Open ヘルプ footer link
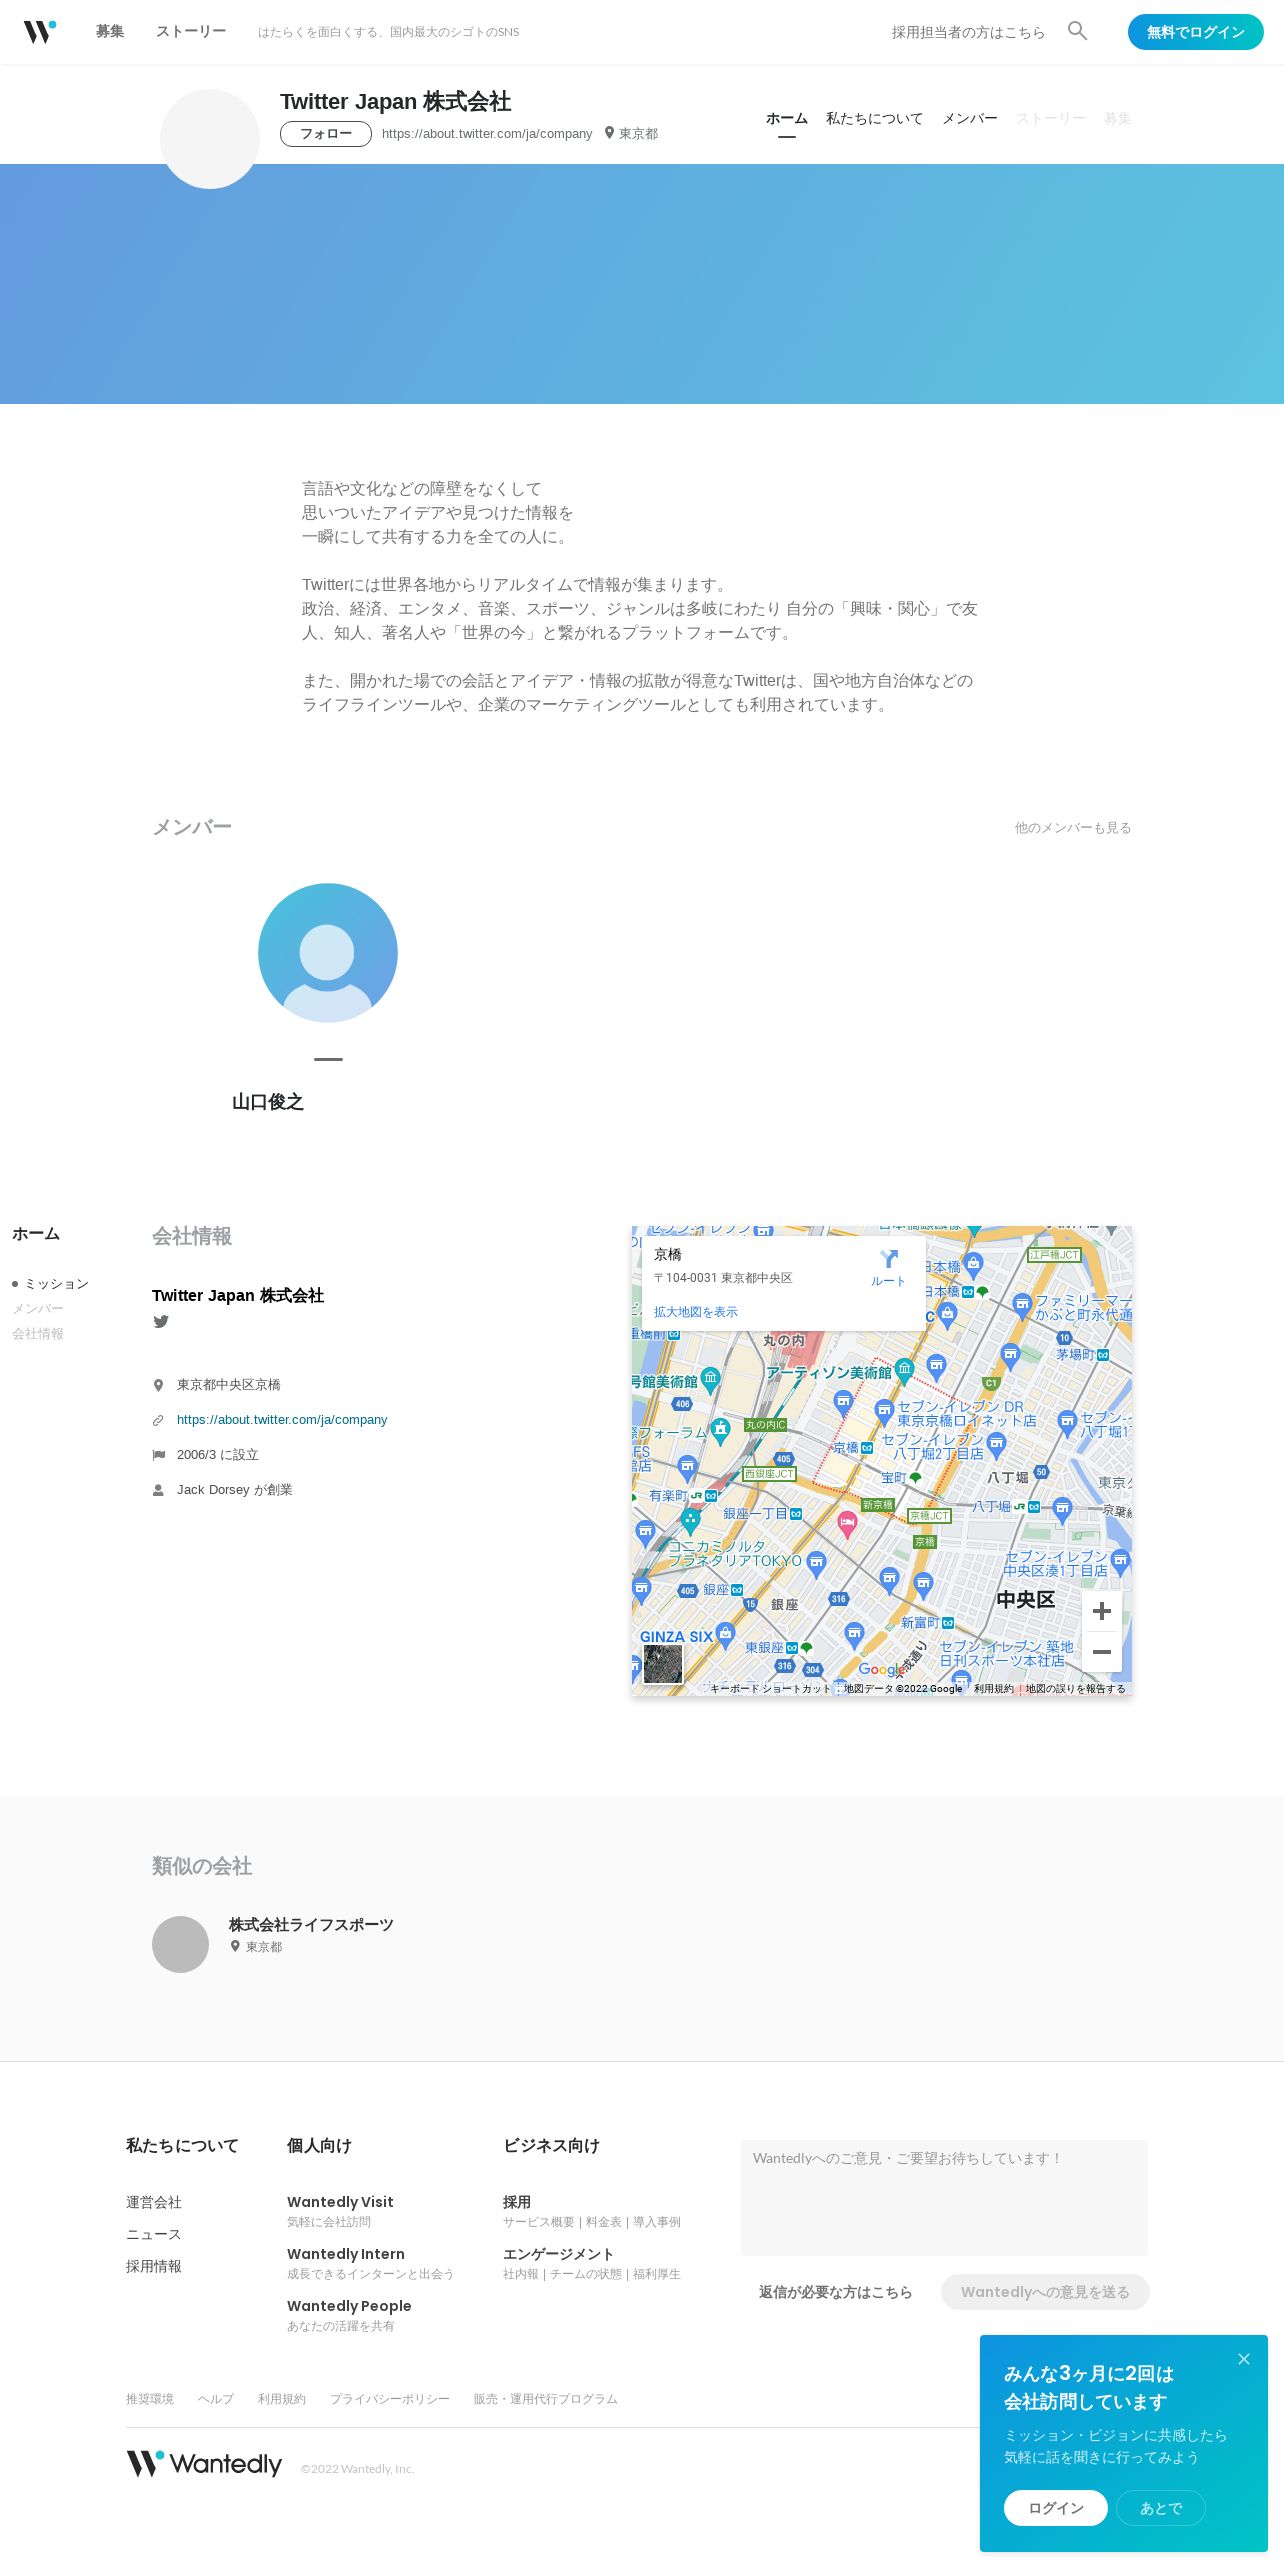 (216, 2399)
